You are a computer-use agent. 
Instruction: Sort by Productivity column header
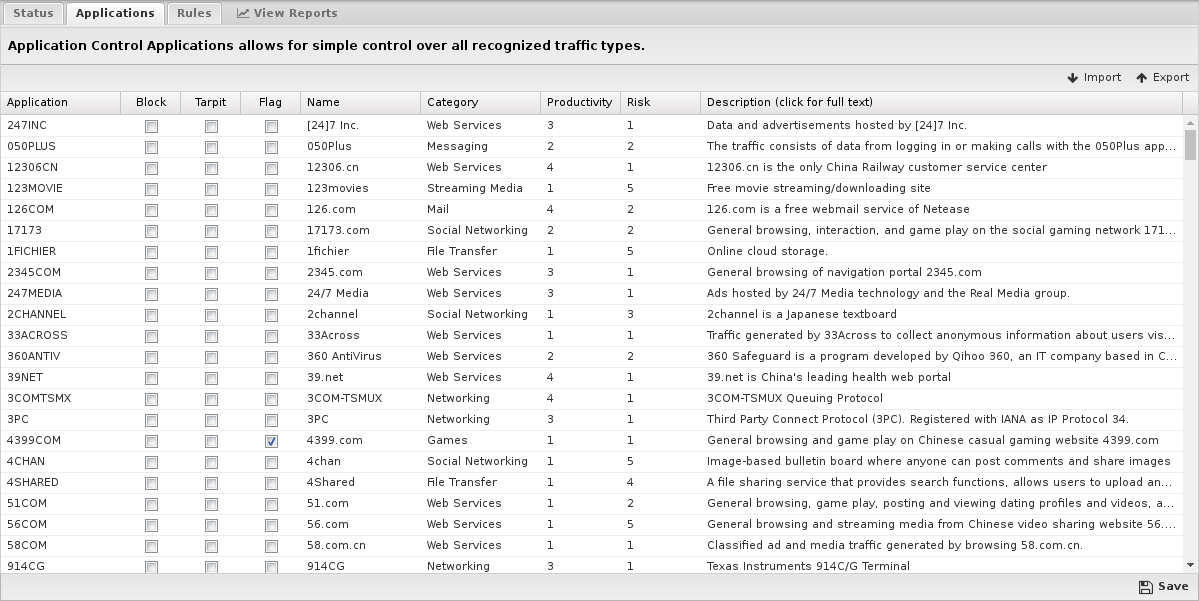coord(580,102)
